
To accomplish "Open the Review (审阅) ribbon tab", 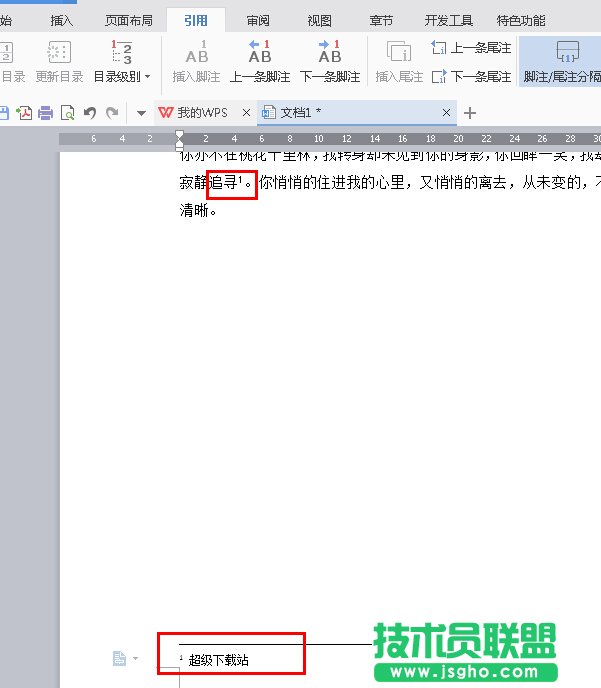I will (x=257, y=20).
